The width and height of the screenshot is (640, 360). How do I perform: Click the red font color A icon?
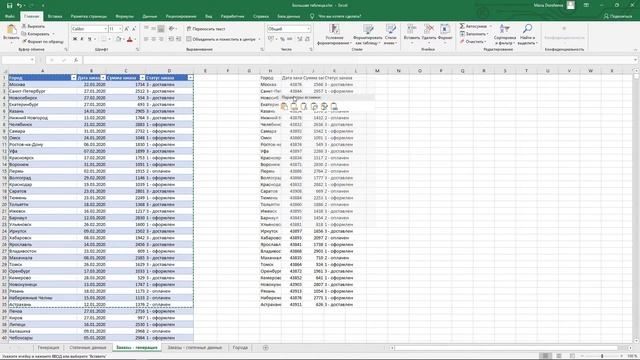(130, 39)
